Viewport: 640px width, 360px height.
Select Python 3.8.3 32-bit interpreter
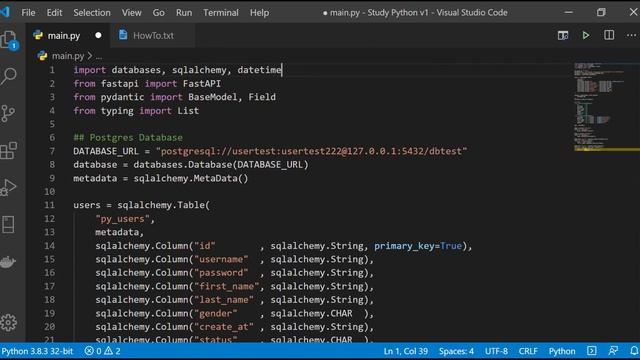37,351
